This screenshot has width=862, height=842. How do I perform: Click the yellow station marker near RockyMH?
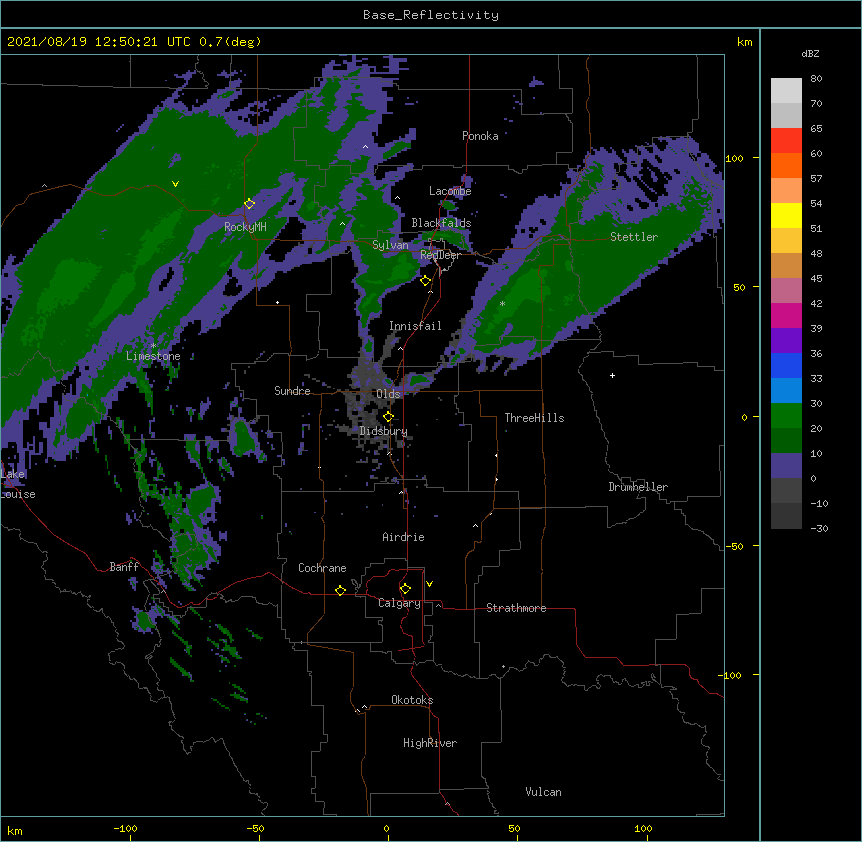249,204
